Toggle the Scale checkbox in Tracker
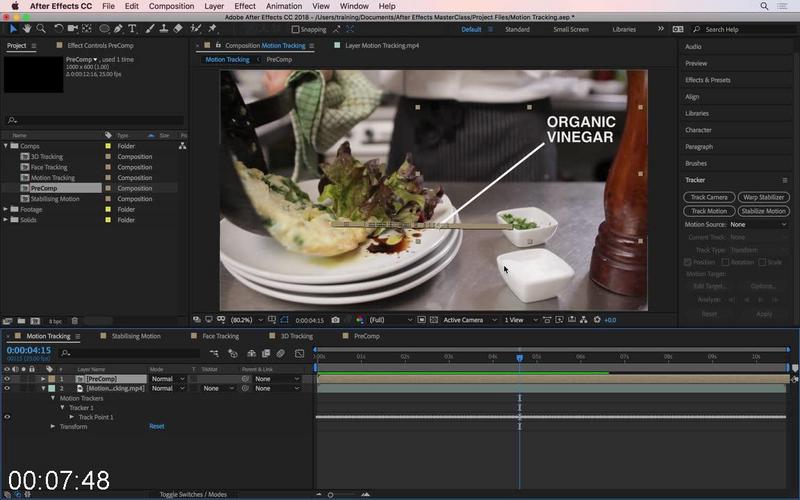 [762, 262]
